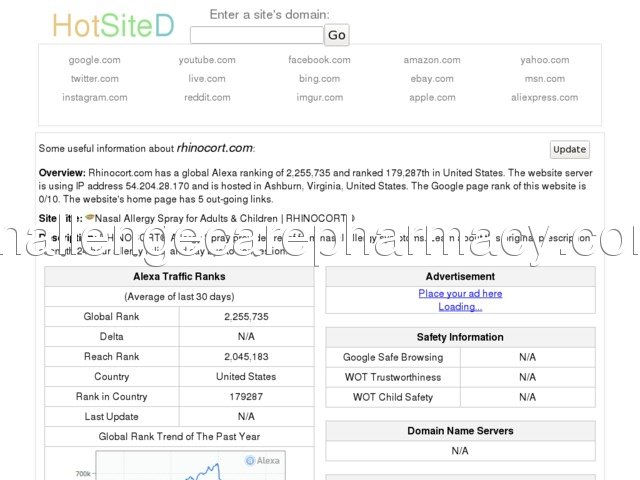Click the Delta row label
The width and height of the screenshot is (640, 480).
pos(111,337)
